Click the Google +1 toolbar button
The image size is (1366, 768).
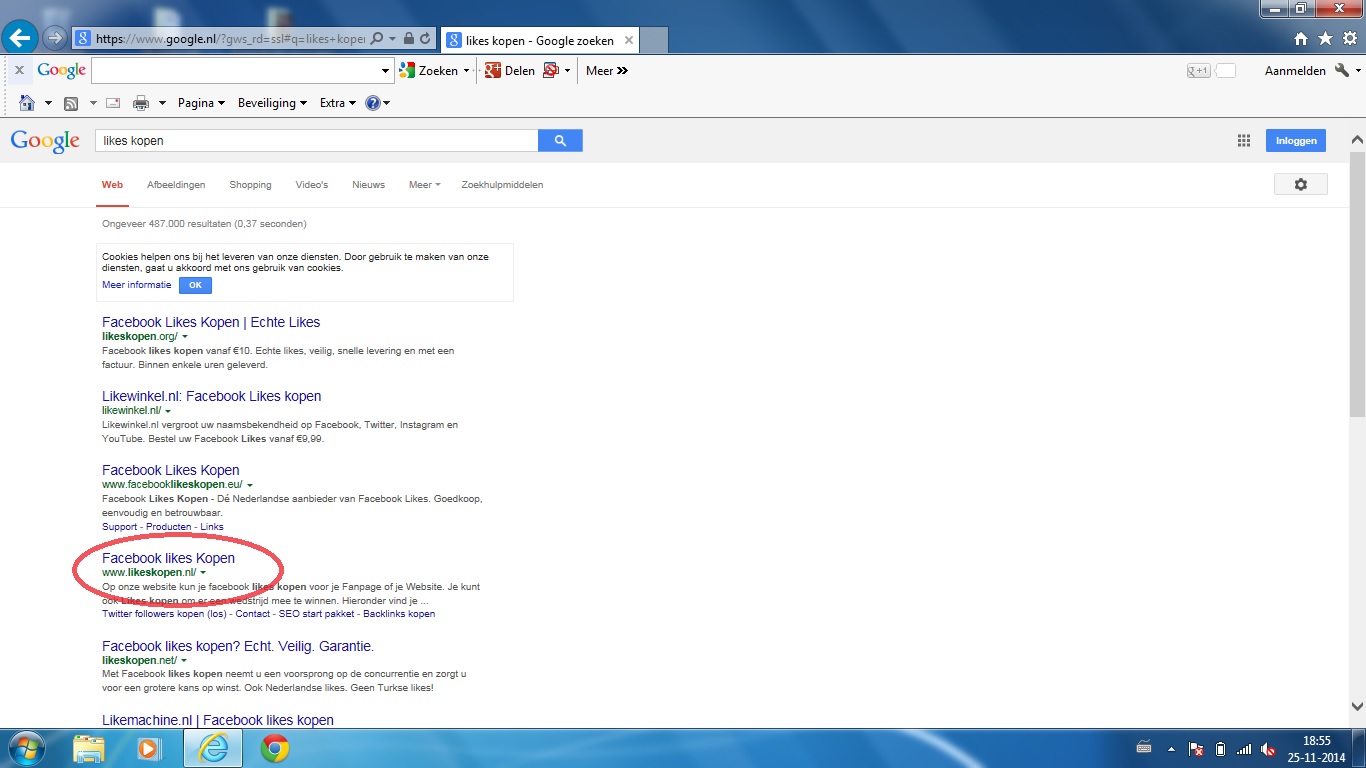(x=1198, y=71)
